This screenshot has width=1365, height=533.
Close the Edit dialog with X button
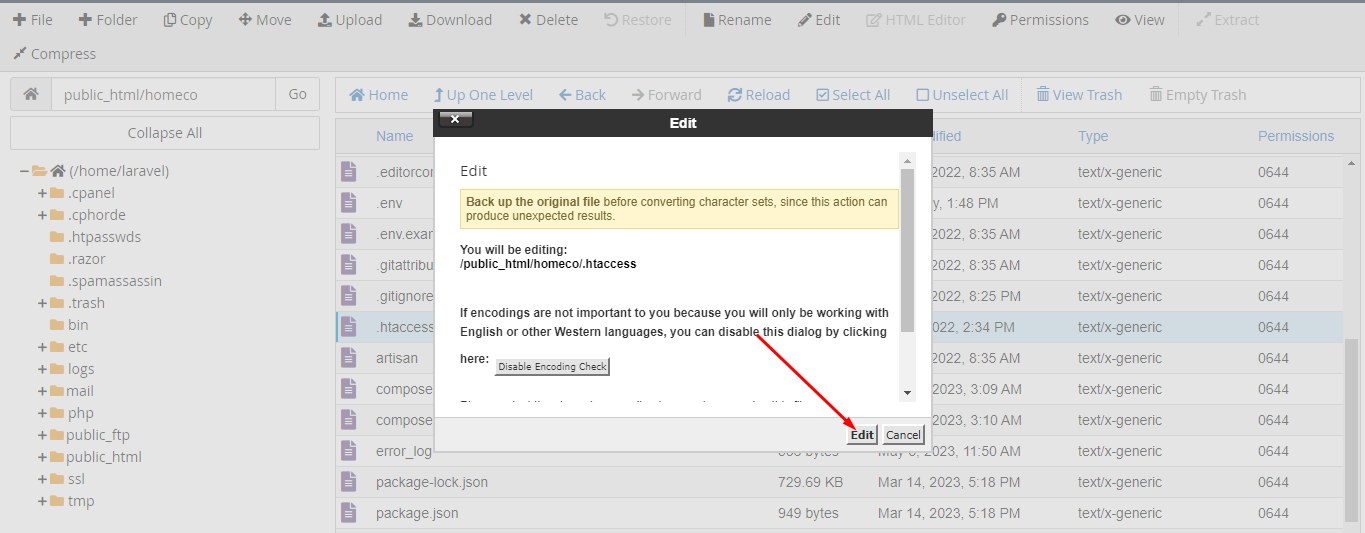(455, 120)
